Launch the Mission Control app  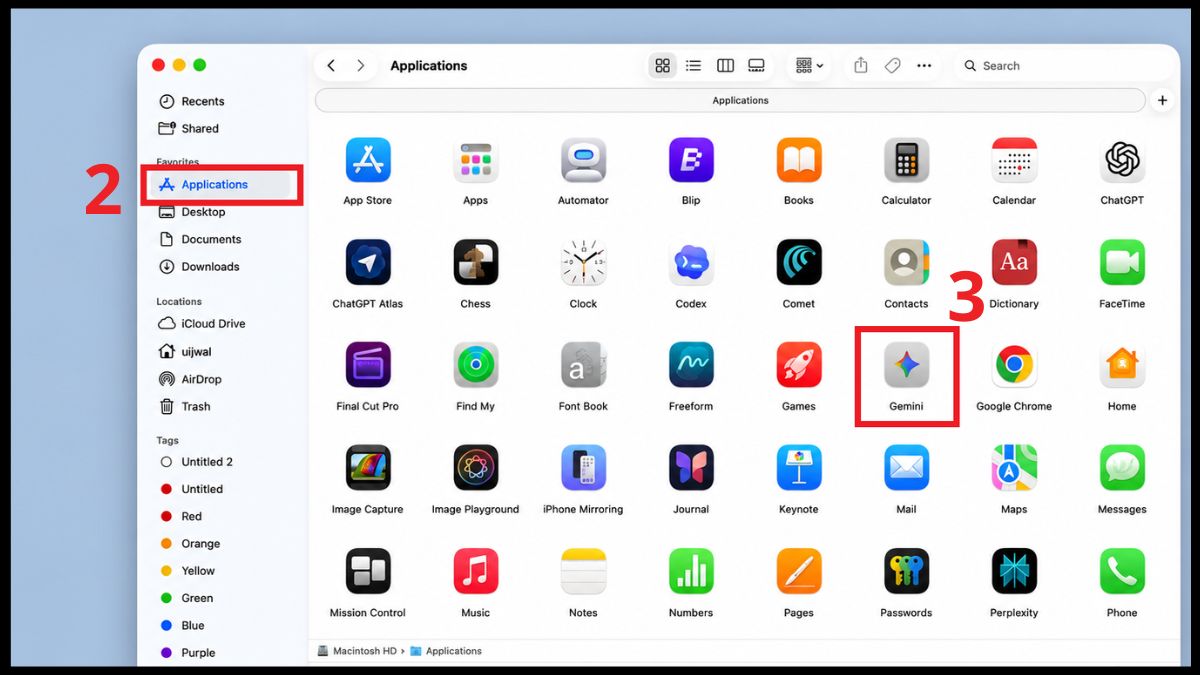pos(367,572)
